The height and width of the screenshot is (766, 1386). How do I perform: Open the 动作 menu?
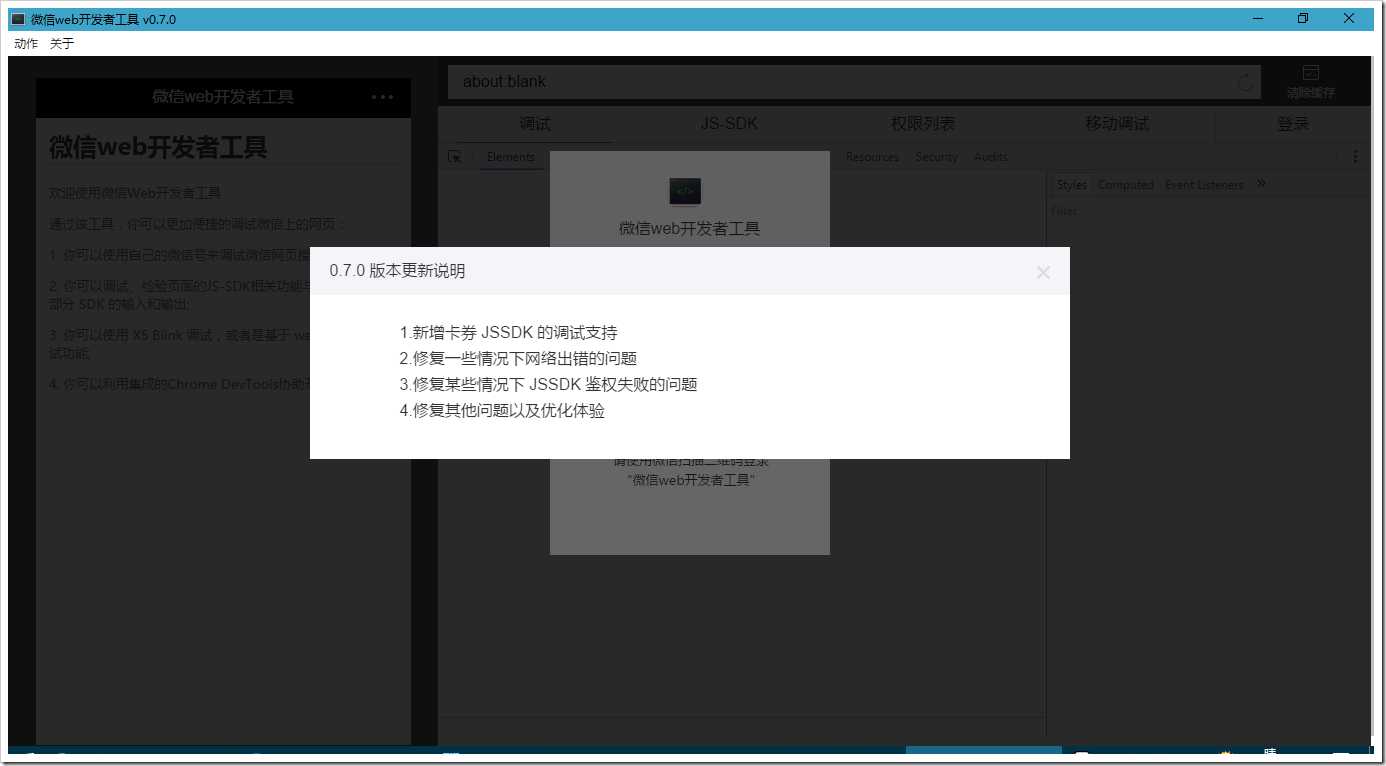click(26, 44)
